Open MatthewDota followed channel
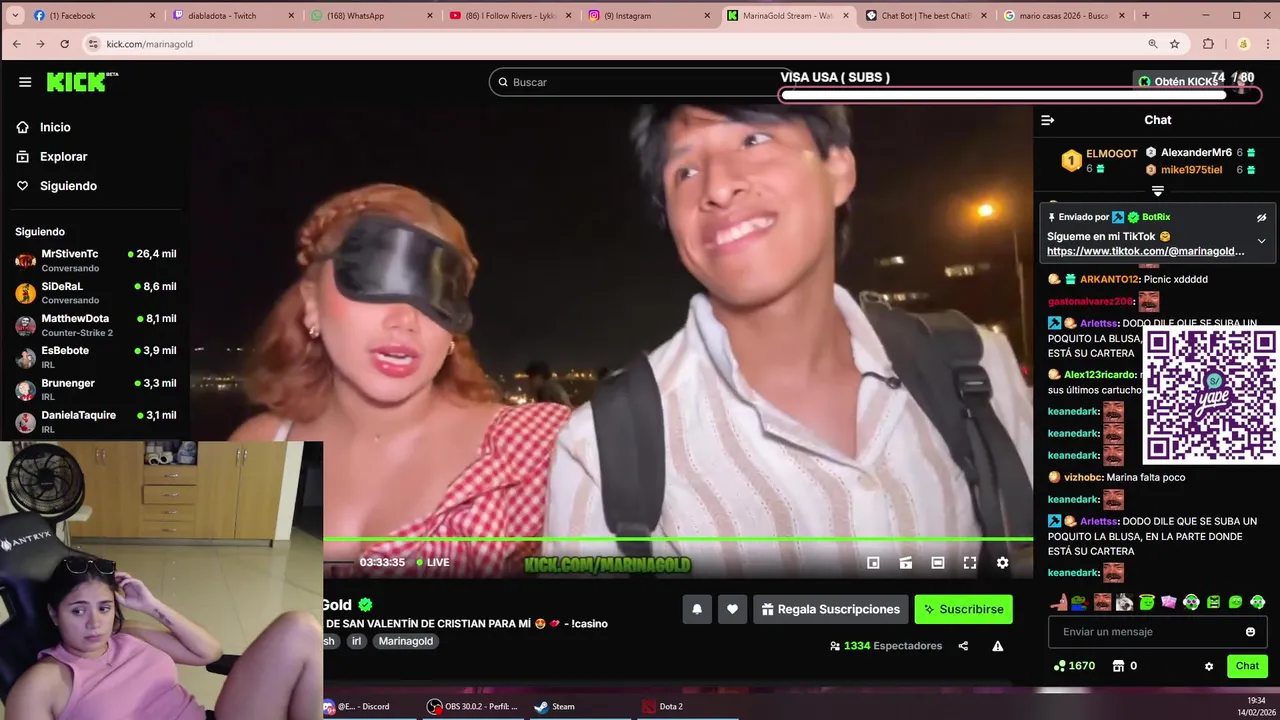The width and height of the screenshot is (1280, 720). [x=96, y=325]
